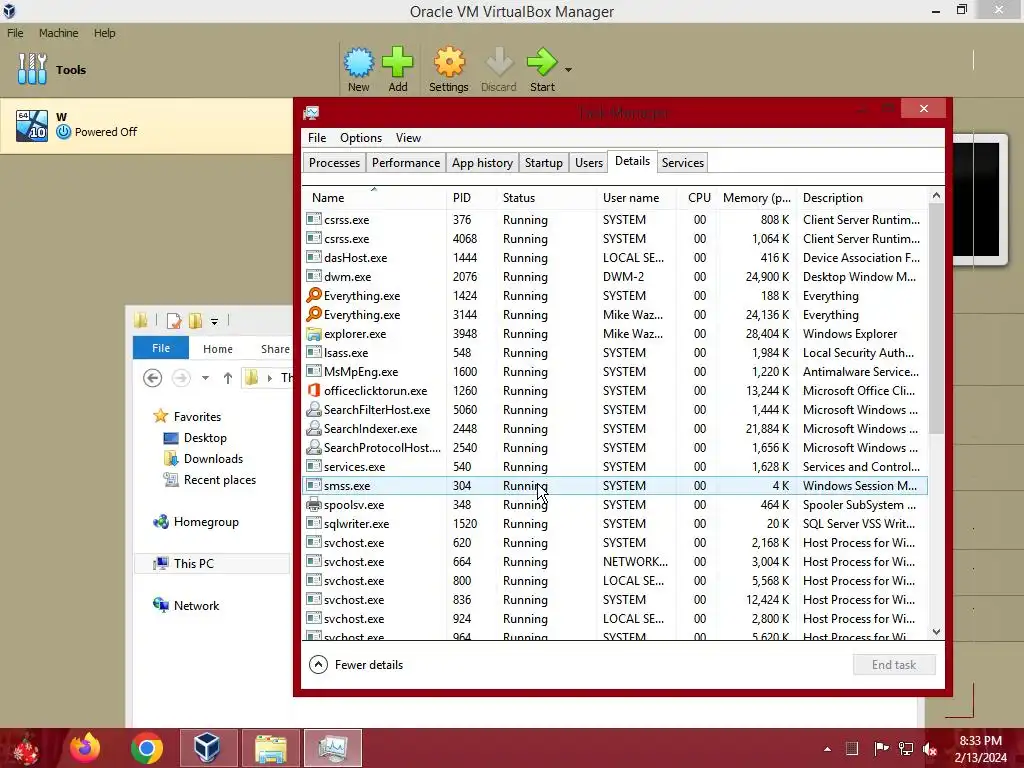Viewport: 1024px width, 768px height.
Task: Click the Discard arrow icon
Action: [499, 63]
